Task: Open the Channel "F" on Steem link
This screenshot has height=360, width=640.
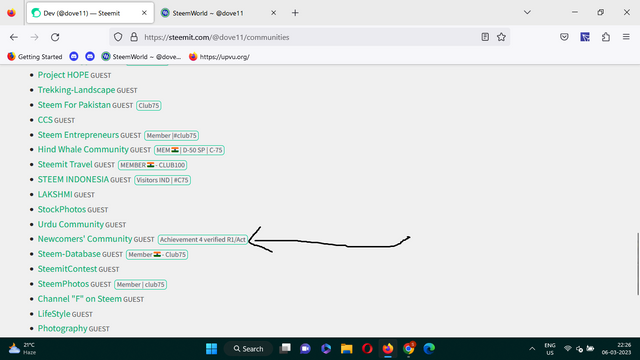Action: pos(80,299)
